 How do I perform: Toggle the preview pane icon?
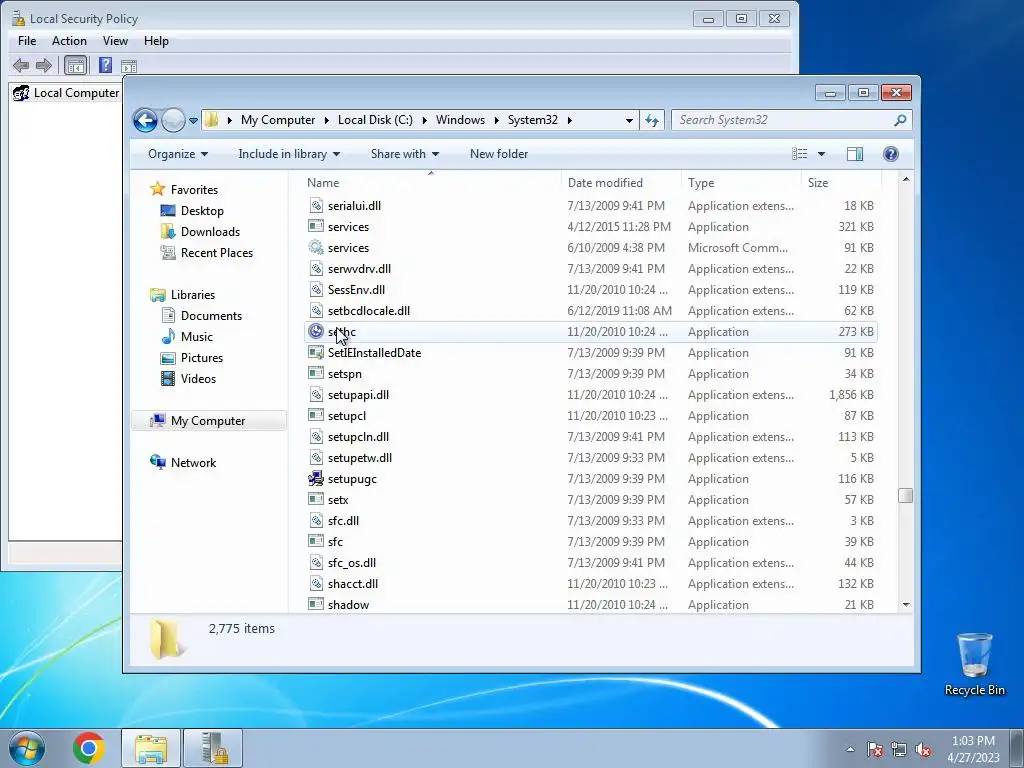[x=854, y=154]
